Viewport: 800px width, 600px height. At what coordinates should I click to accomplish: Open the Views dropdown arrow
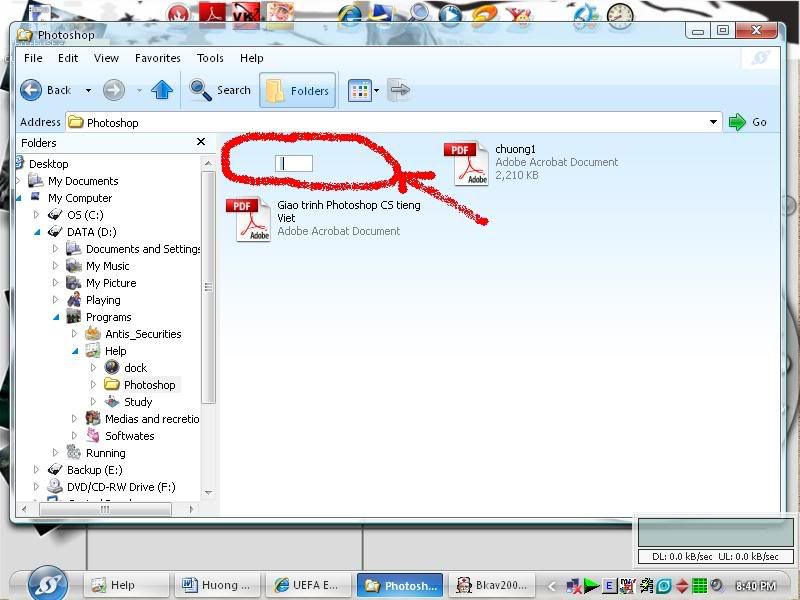point(377,91)
